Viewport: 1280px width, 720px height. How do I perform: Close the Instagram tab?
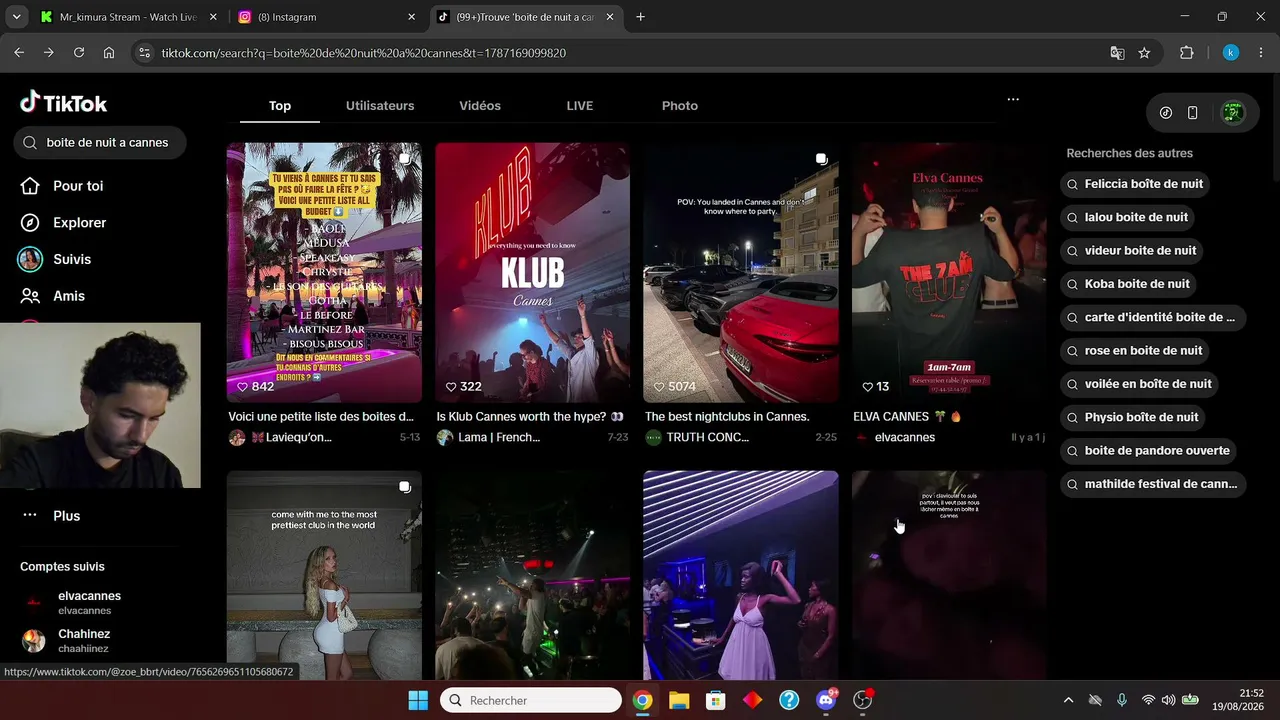(411, 17)
